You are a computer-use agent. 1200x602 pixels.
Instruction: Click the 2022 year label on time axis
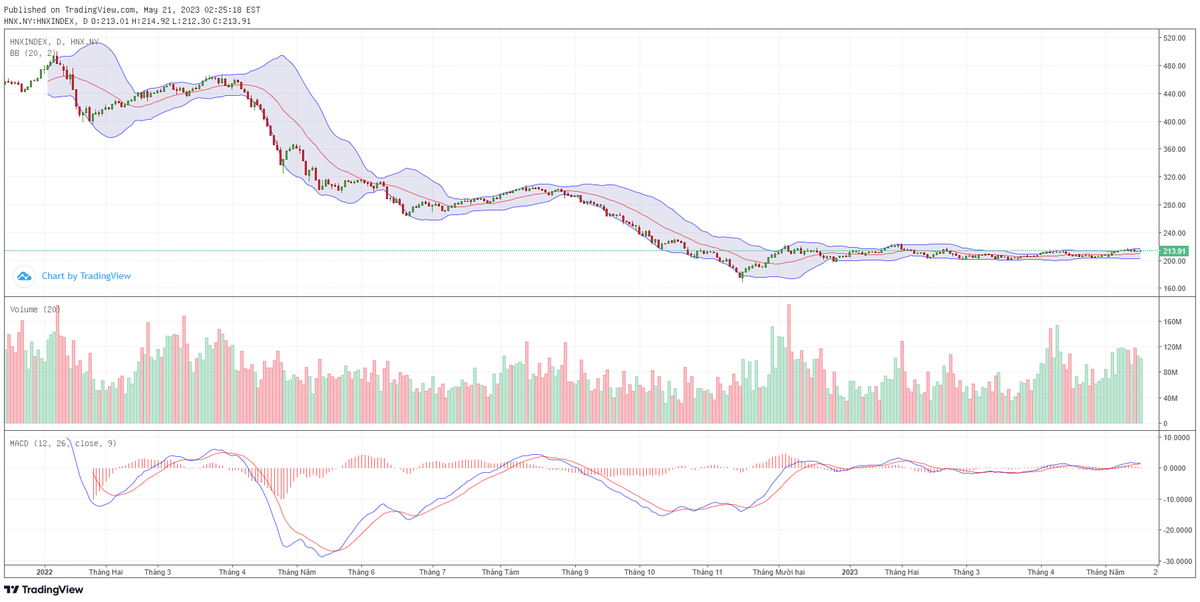pyautogui.click(x=44, y=572)
